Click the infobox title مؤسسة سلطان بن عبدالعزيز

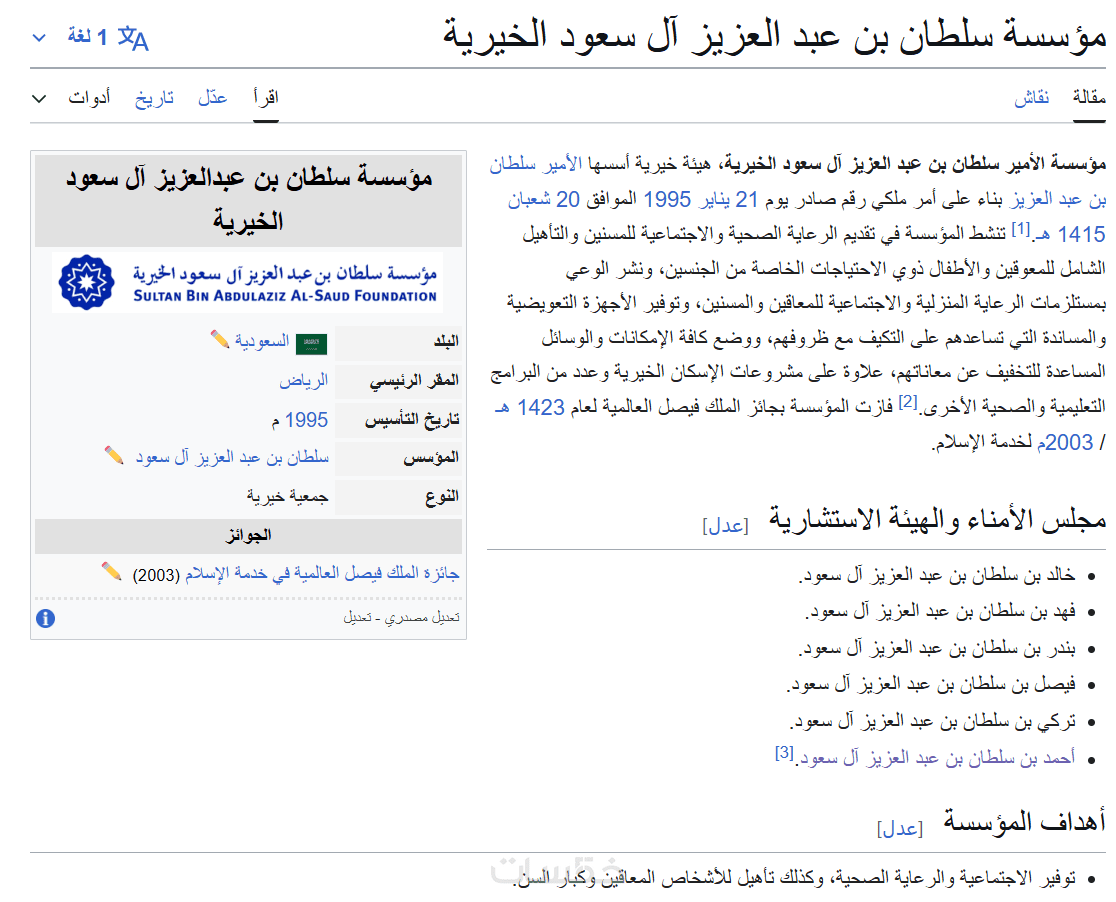tap(248, 200)
